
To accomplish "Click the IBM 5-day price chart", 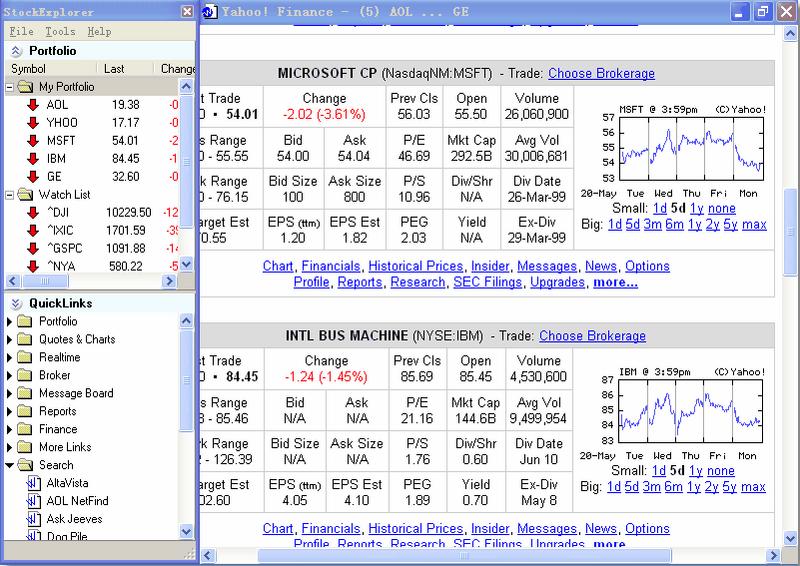I will [x=690, y=411].
